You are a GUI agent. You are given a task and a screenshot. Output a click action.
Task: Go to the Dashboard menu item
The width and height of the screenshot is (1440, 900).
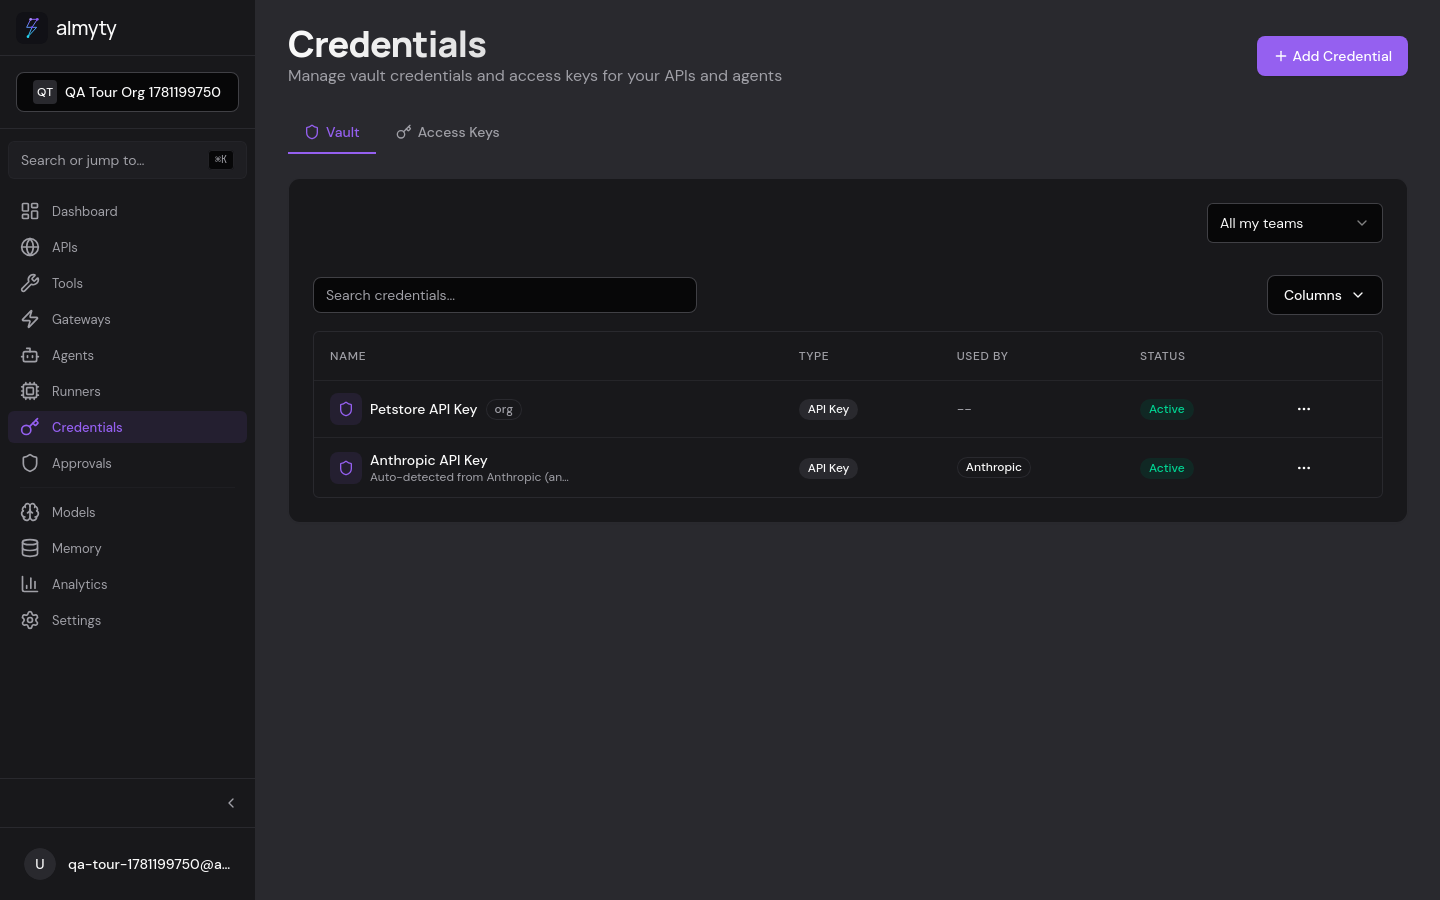point(127,211)
